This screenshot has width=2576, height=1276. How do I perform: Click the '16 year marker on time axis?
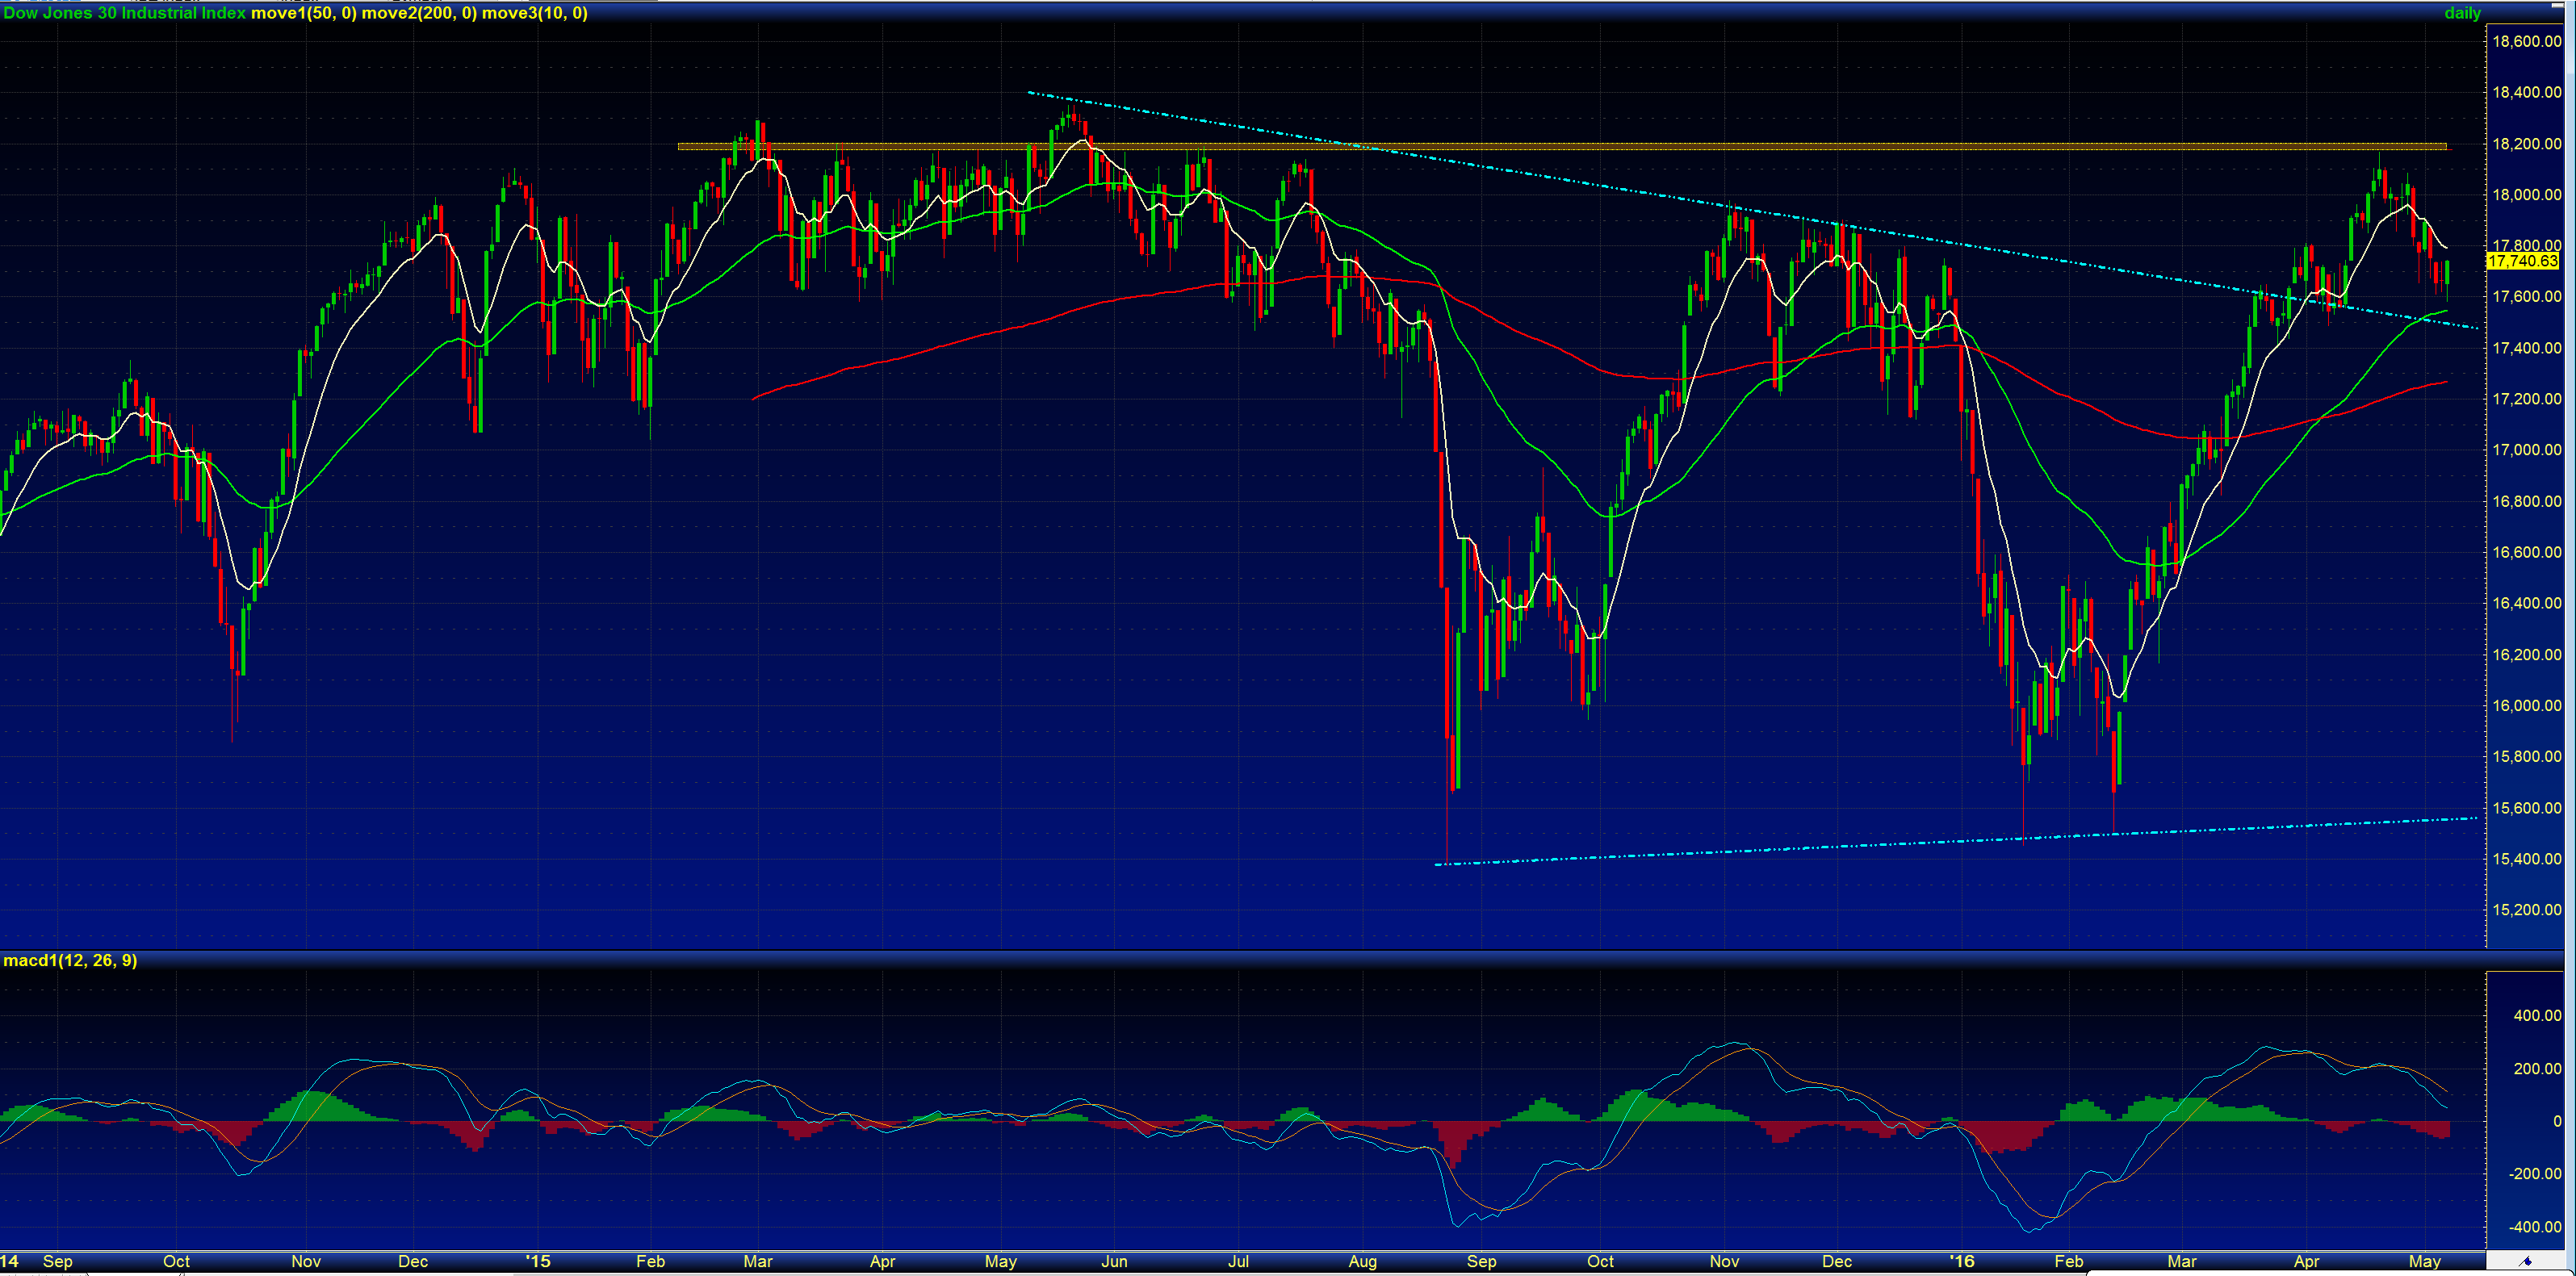1961,1262
